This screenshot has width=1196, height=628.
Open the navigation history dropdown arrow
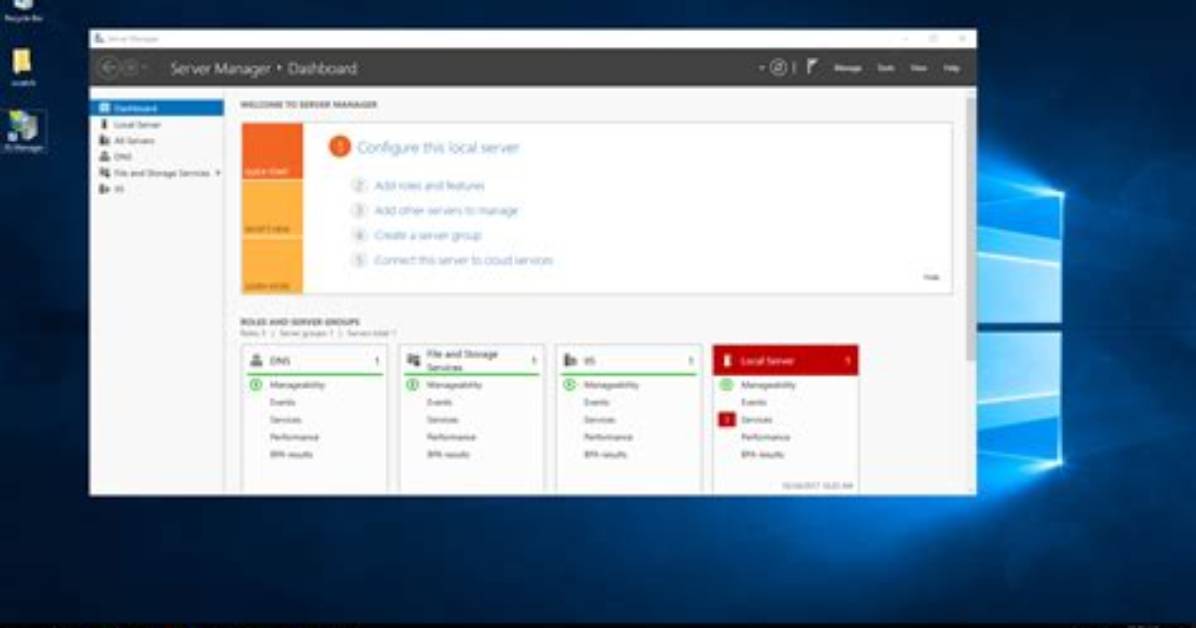[144, 68]
